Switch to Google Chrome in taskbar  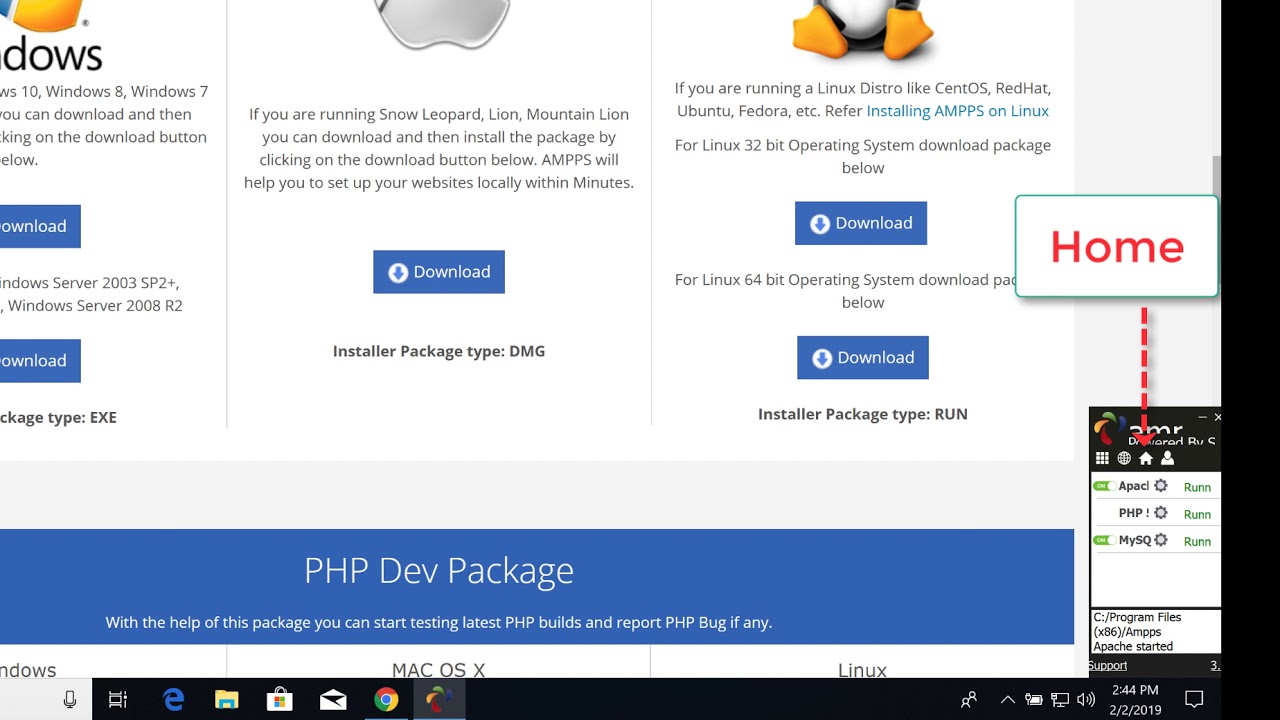386,700
